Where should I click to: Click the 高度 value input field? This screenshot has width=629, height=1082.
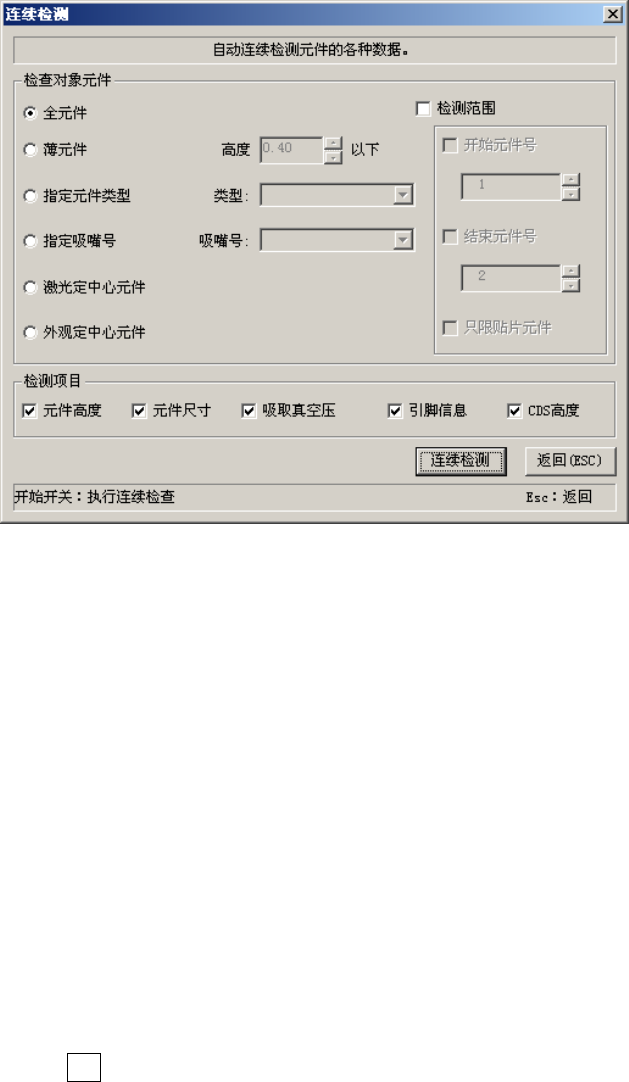[x=292, y=150]
